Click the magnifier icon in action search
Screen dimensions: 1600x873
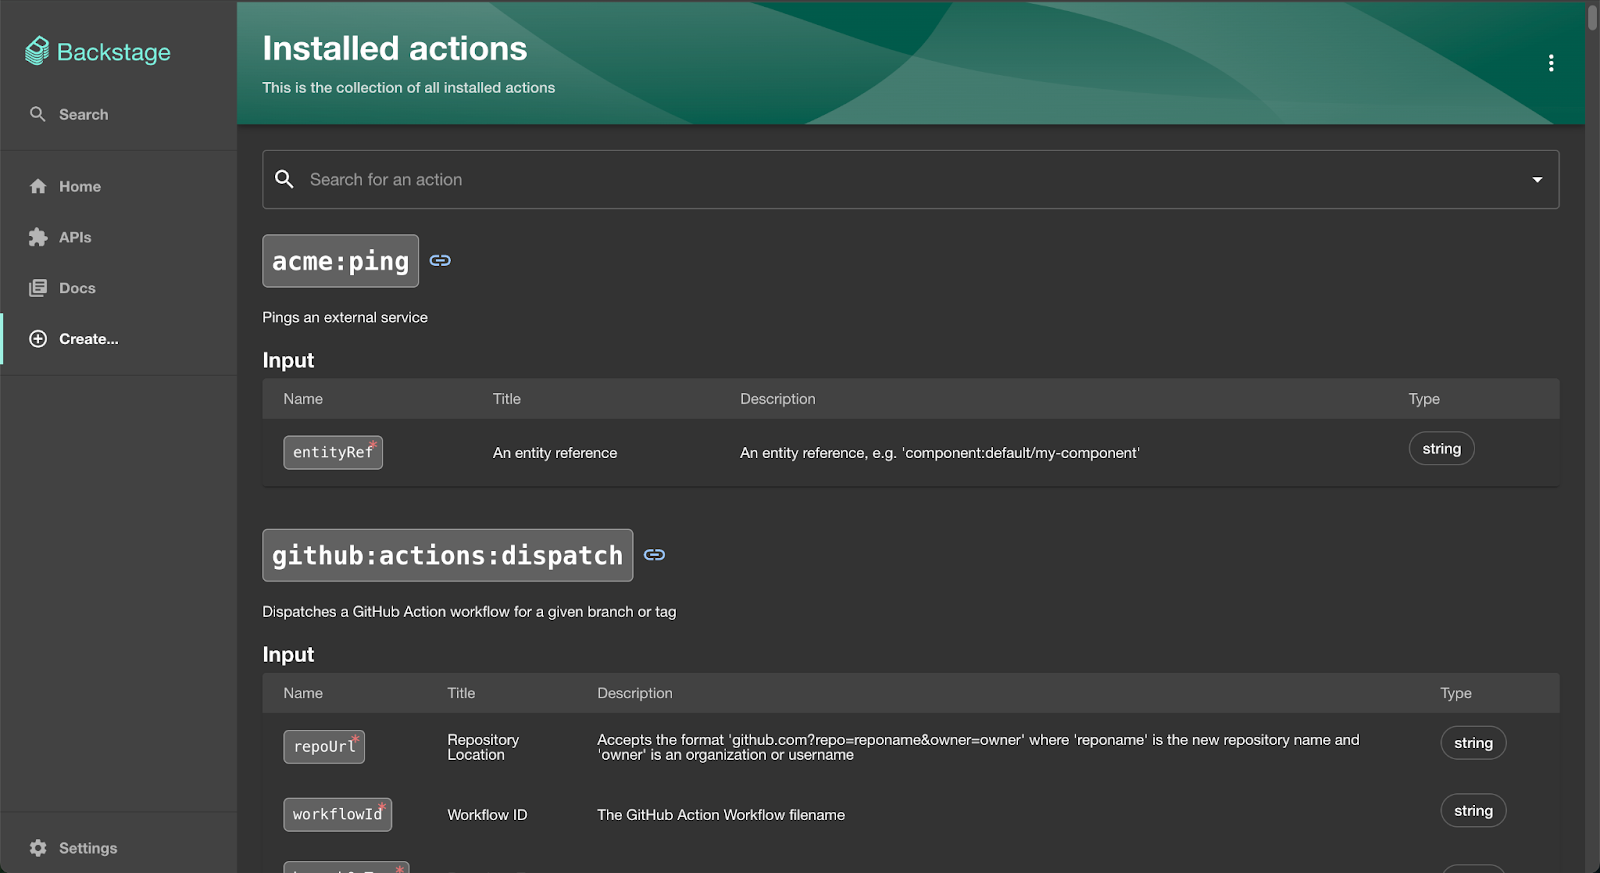point(285,179)
